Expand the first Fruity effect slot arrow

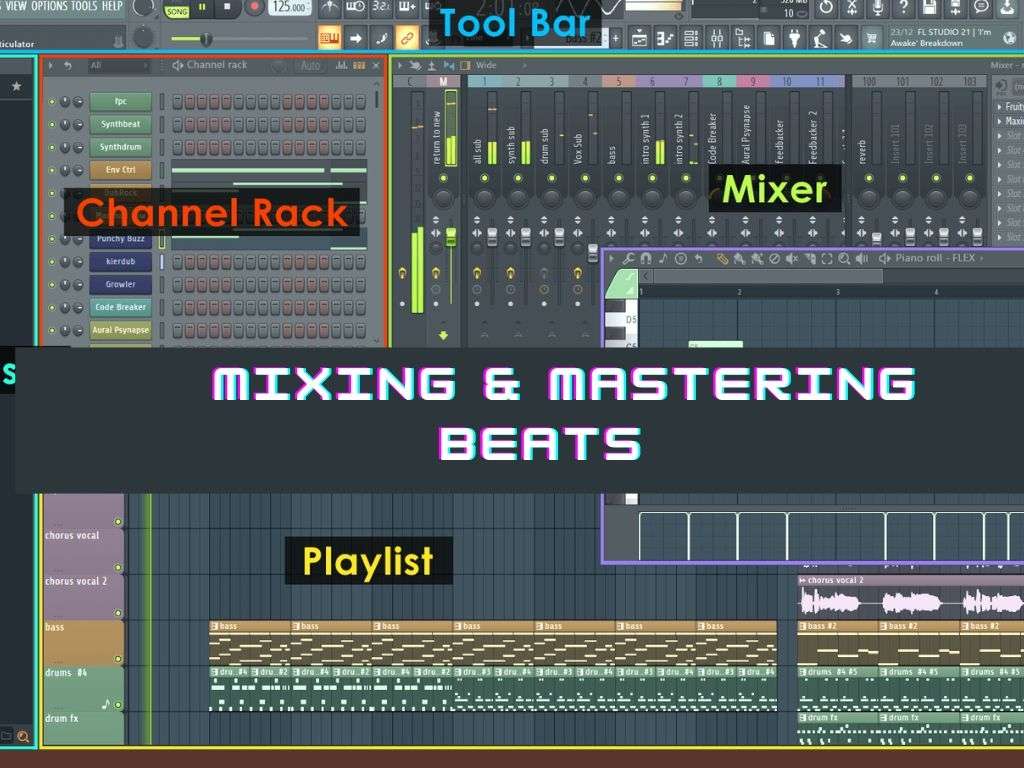999,106
